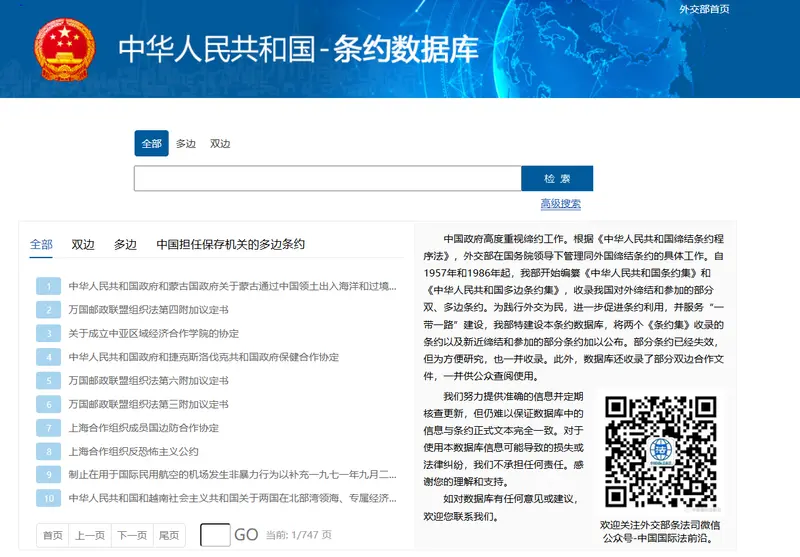Open 万国邮政联盟组织法第六附加议定书
800x557 pixels.
(x=148, y=381)
